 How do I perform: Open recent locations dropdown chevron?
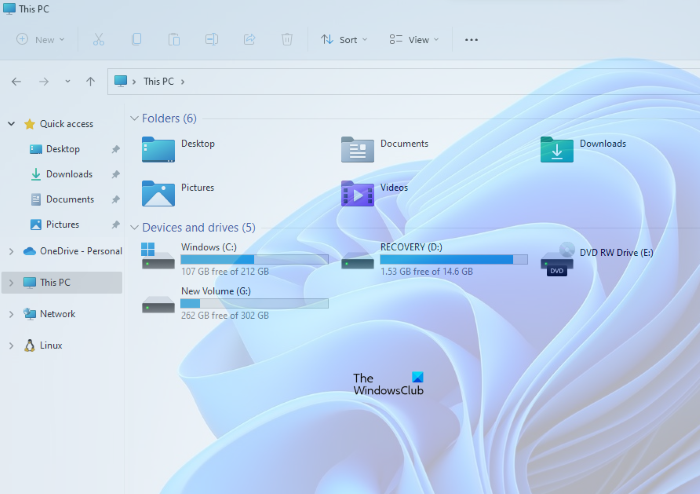[67, 81]
